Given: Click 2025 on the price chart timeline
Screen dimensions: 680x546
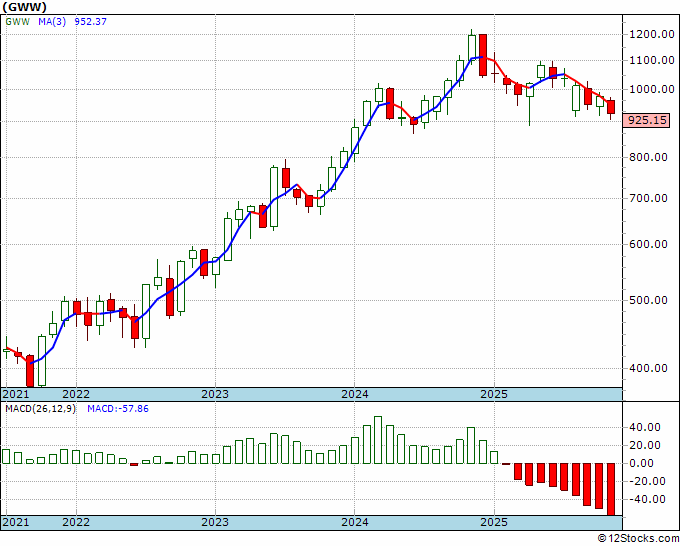Looking at the screenshot, I should pos(494,394).
